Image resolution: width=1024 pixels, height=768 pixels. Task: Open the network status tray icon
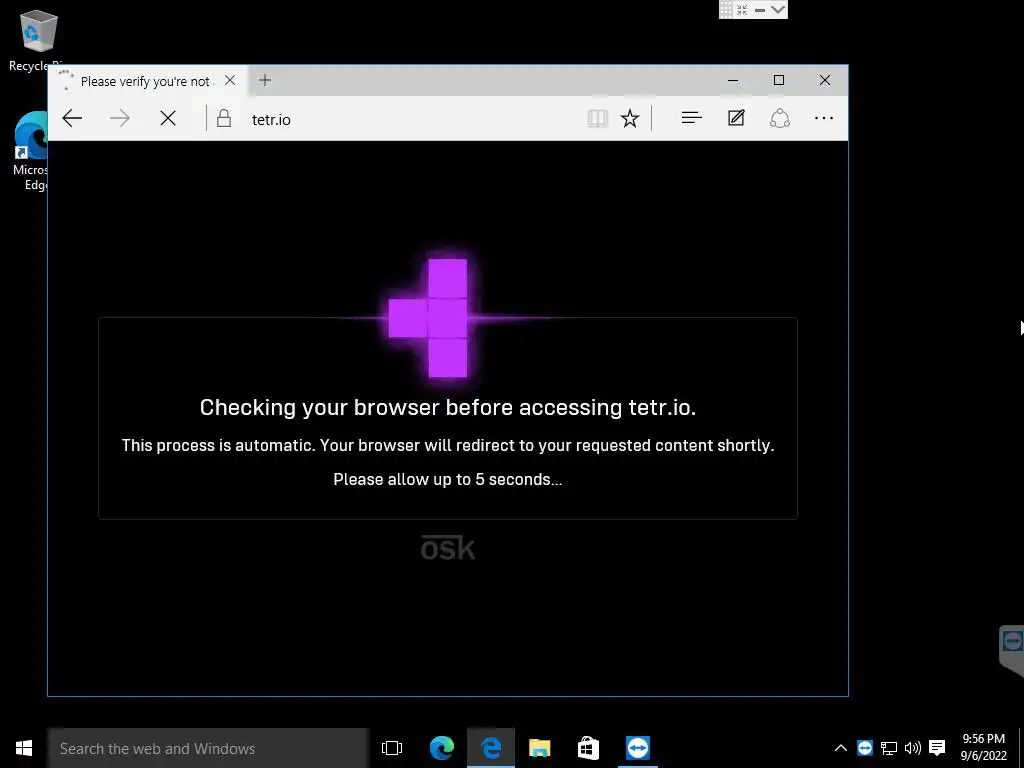889,748
